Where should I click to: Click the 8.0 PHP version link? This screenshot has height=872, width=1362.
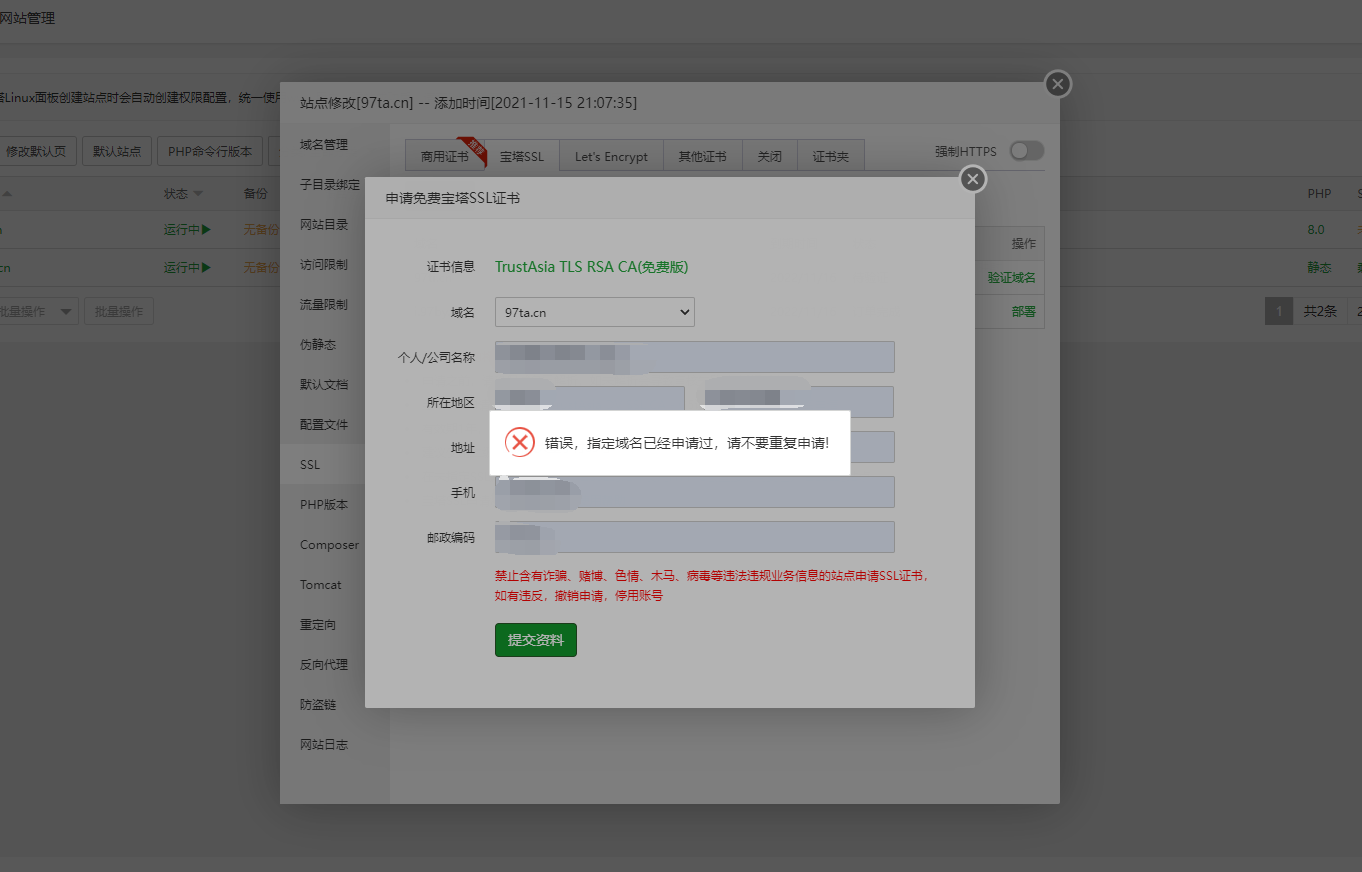click(1315, 229)
